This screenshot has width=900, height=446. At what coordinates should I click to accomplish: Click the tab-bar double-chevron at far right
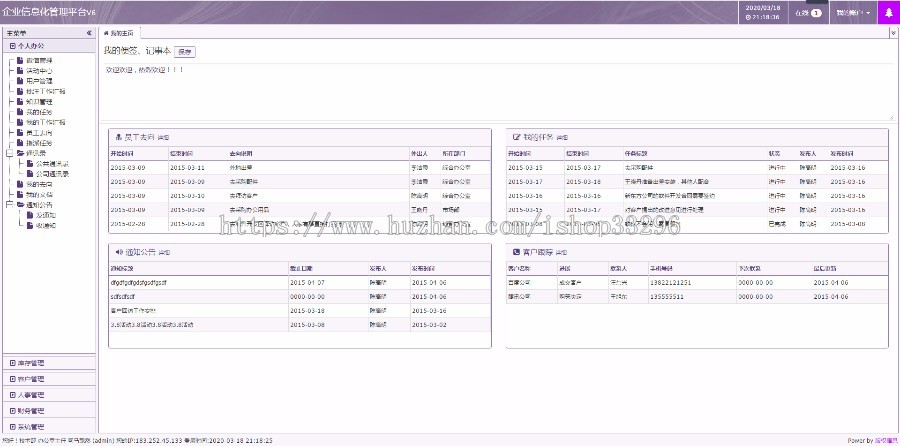[894, 34]
